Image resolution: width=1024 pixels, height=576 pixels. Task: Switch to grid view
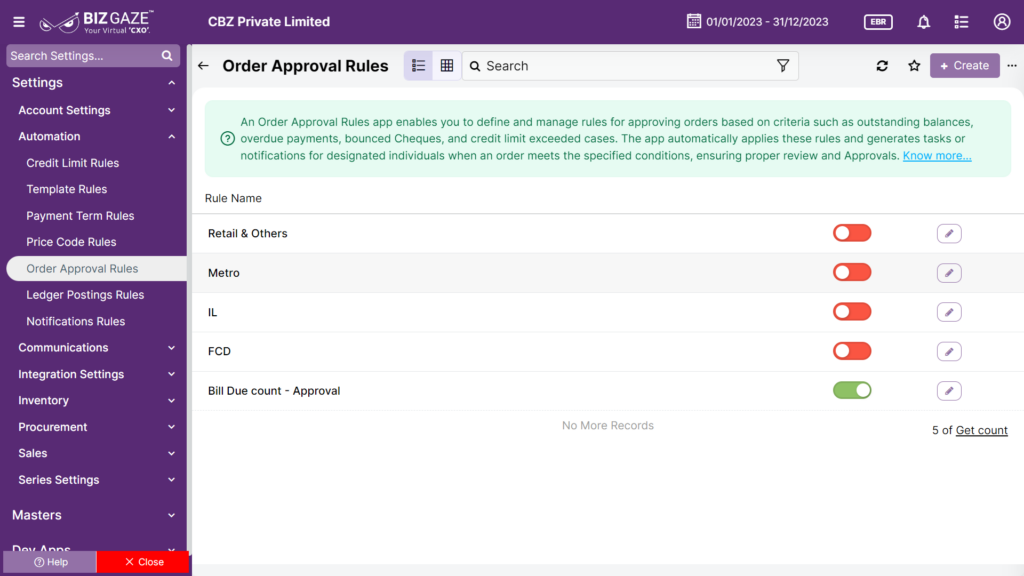tap(447, 66)
